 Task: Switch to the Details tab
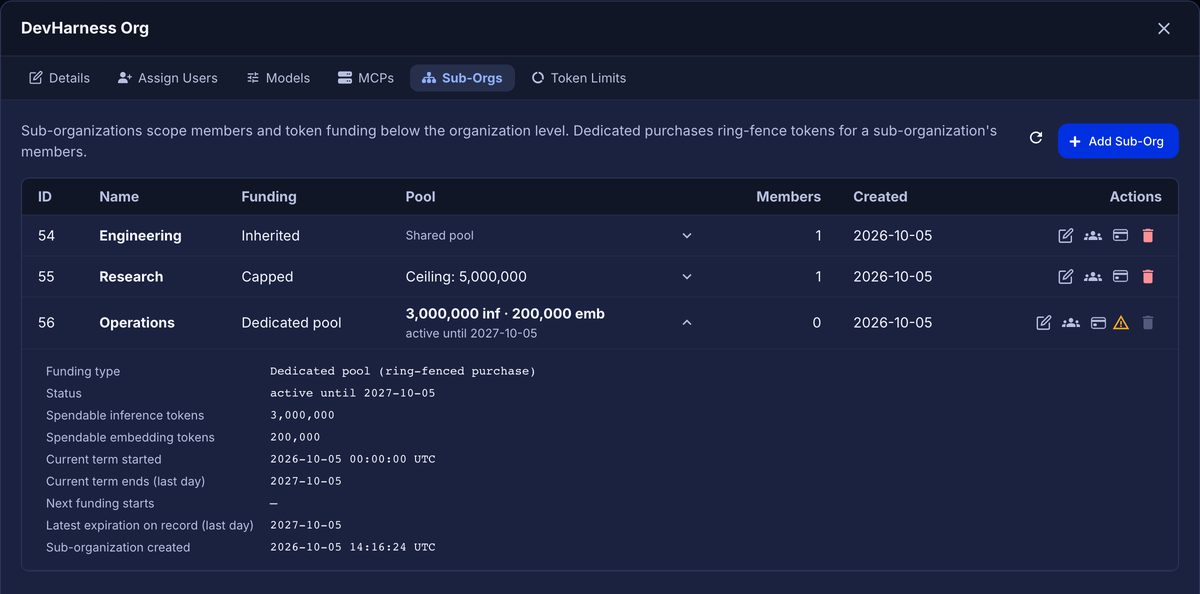pyautogui.click(x=59, y=78)
